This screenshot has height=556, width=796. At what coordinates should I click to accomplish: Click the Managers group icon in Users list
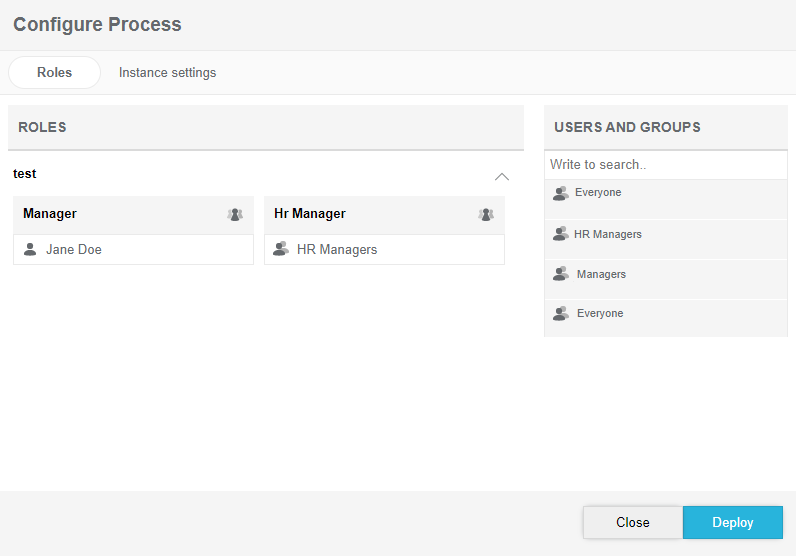(x=561, y=274)
